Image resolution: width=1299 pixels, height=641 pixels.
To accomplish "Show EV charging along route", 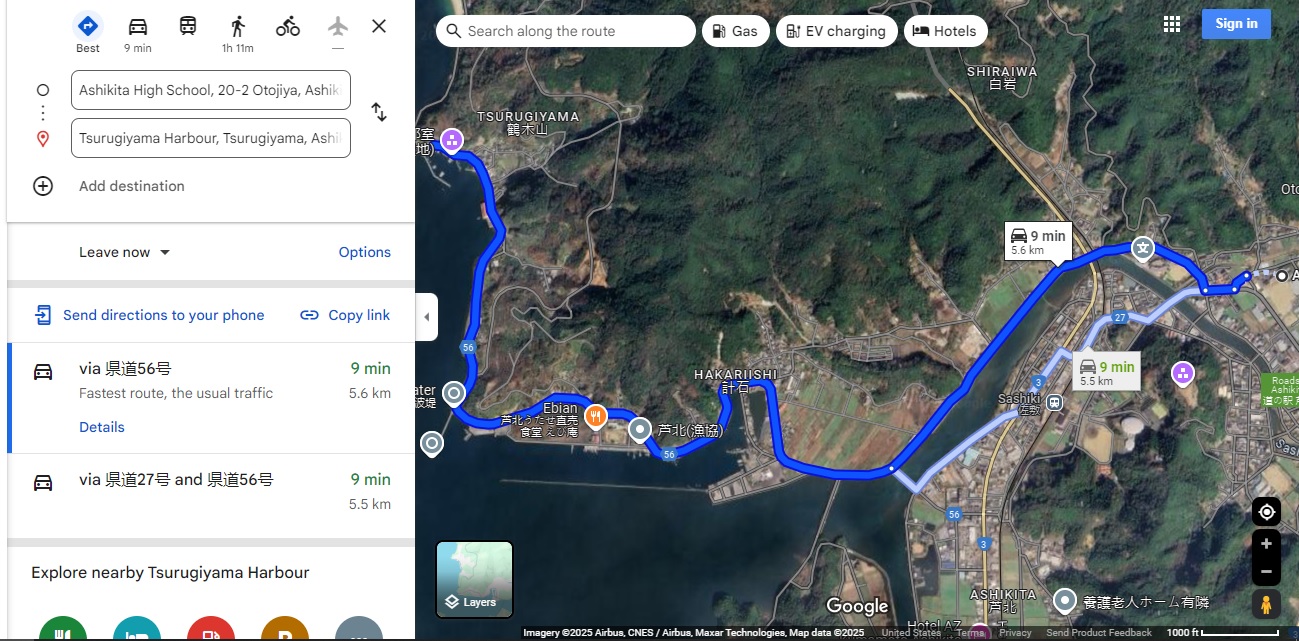I will pos(836,31).
